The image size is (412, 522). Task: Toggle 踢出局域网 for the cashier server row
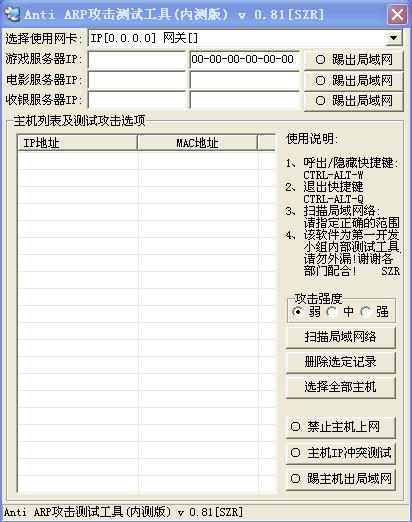click(x=353, y=101)
